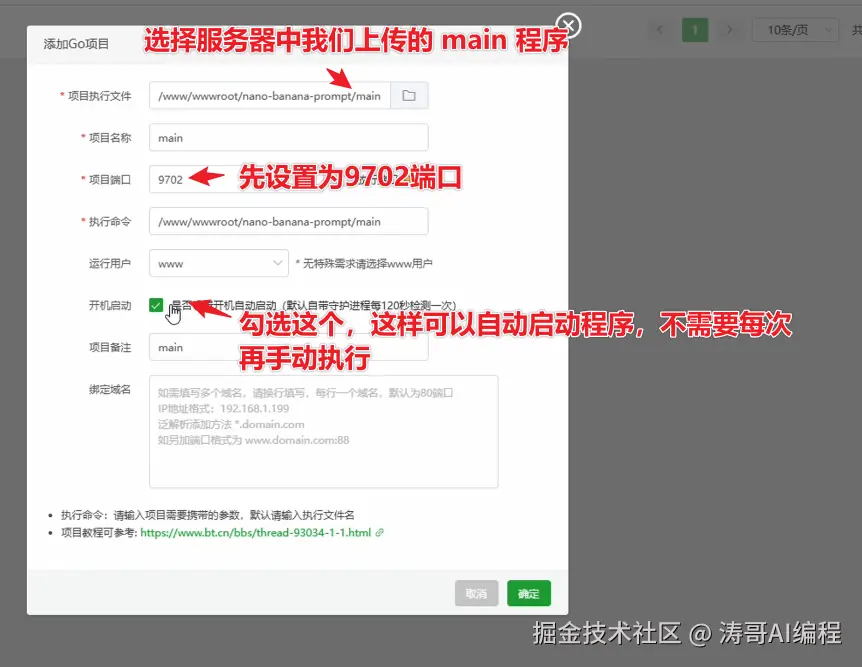
Task: Click page number 1 in the pagination bar
Action: pos(694,29)
